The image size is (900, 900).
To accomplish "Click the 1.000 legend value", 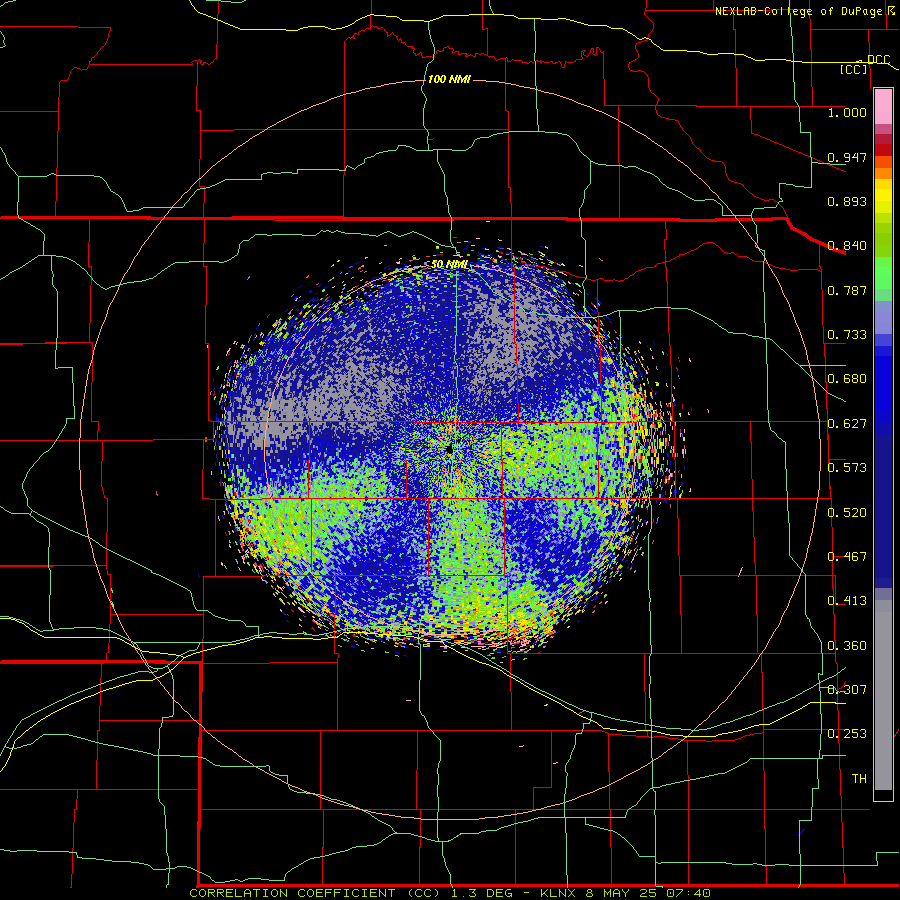I will tap(847, 112).
